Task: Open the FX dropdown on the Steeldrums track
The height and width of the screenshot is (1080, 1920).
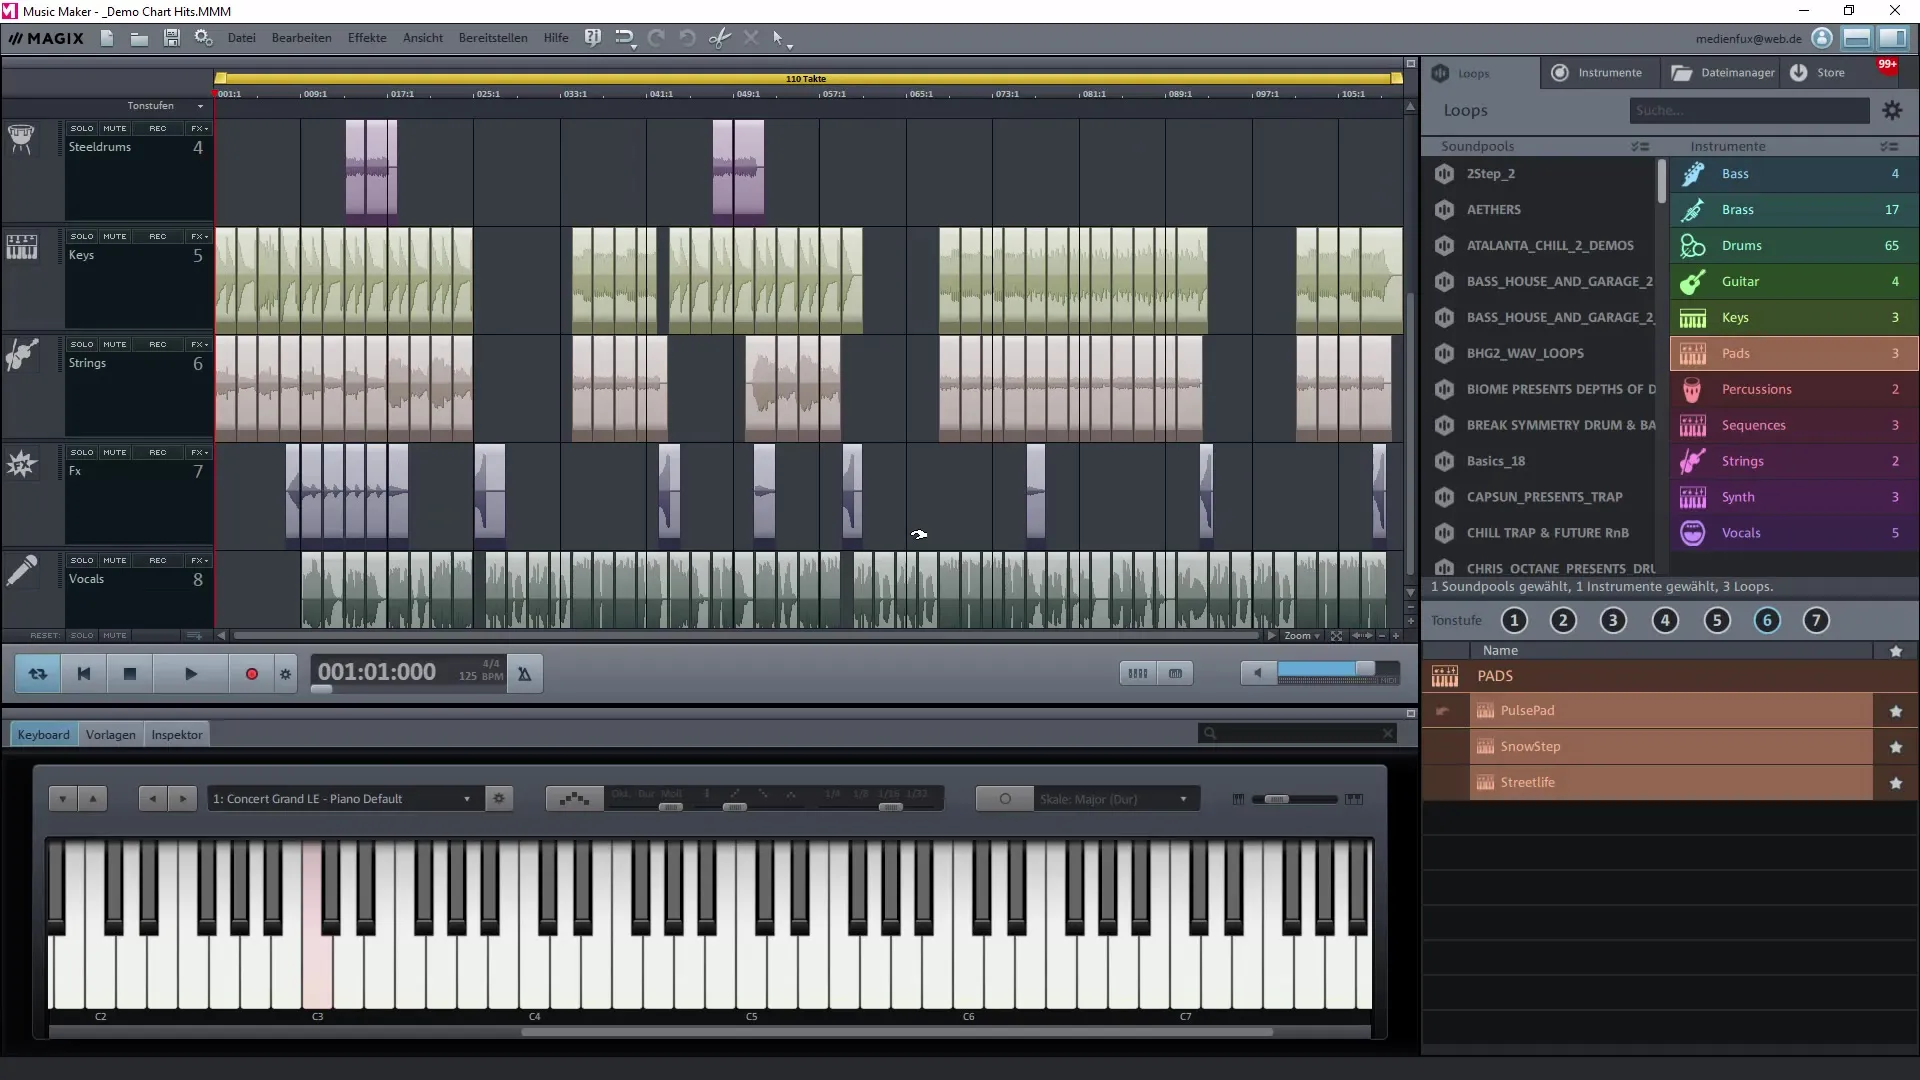Action: tap(199, 128)
